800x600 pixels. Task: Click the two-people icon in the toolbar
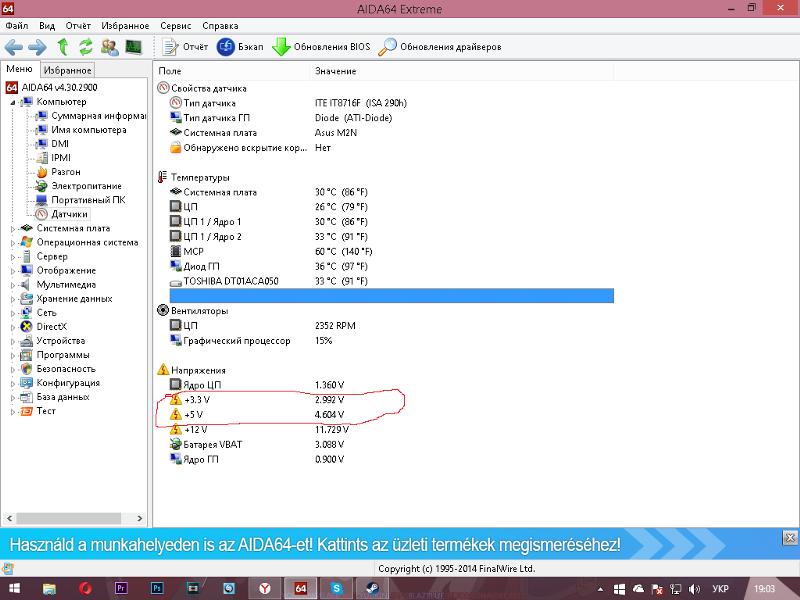tap(110, 47)
